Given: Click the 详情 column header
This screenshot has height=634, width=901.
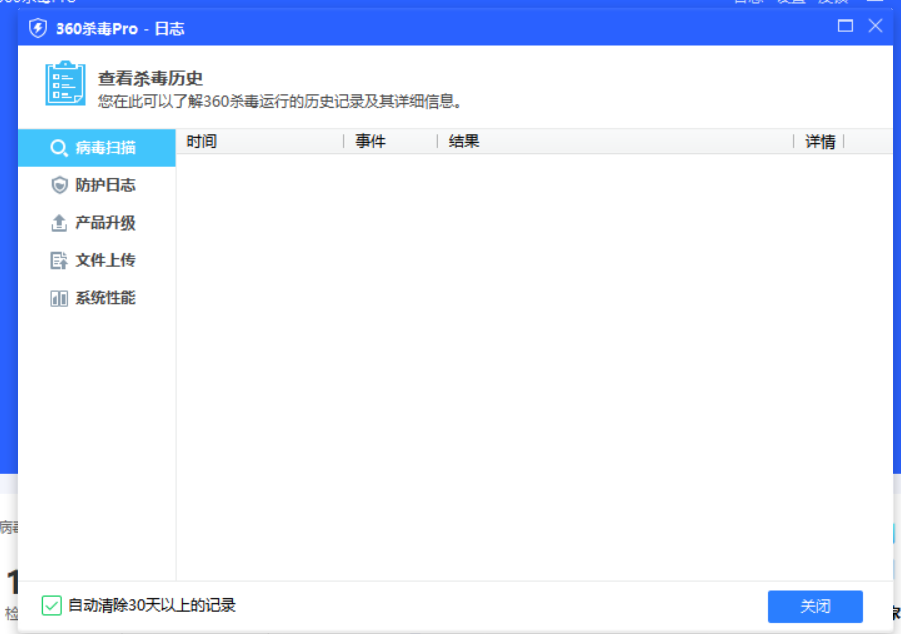Looking at the screenshot, I should (x=819, y=141).
